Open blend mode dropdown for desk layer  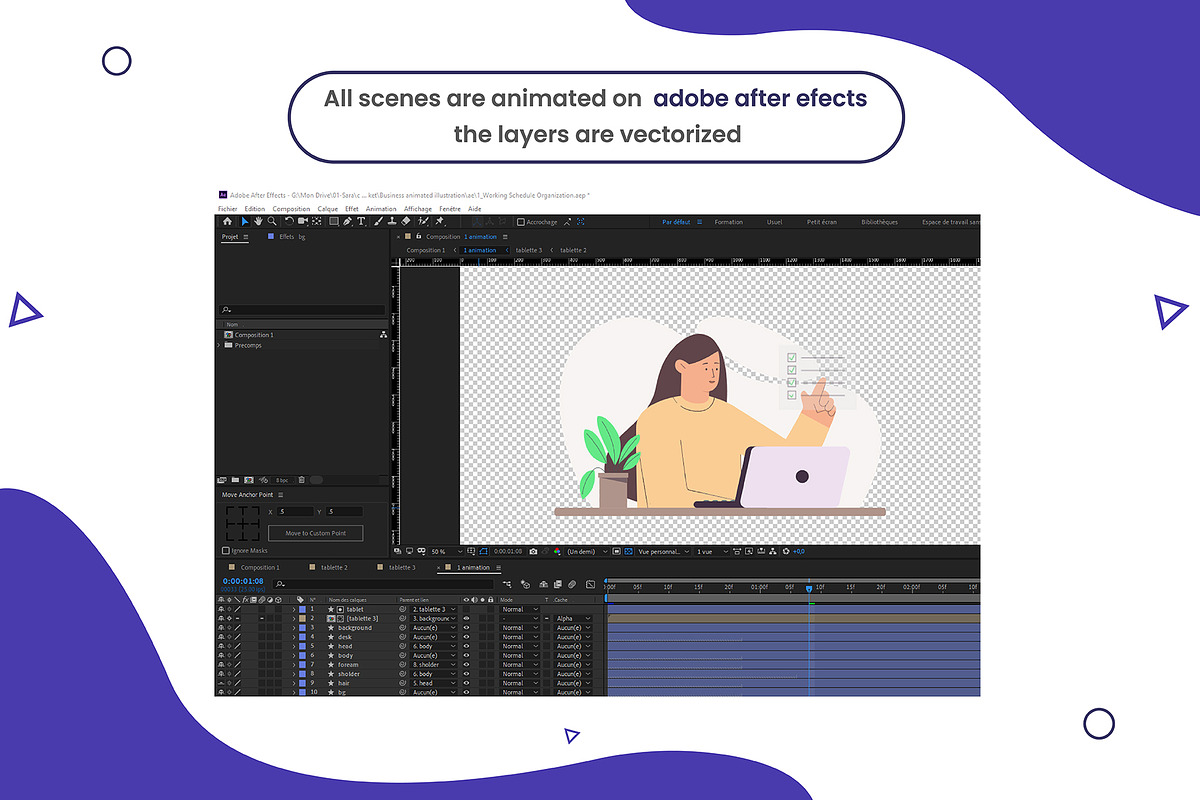[519, 637]
